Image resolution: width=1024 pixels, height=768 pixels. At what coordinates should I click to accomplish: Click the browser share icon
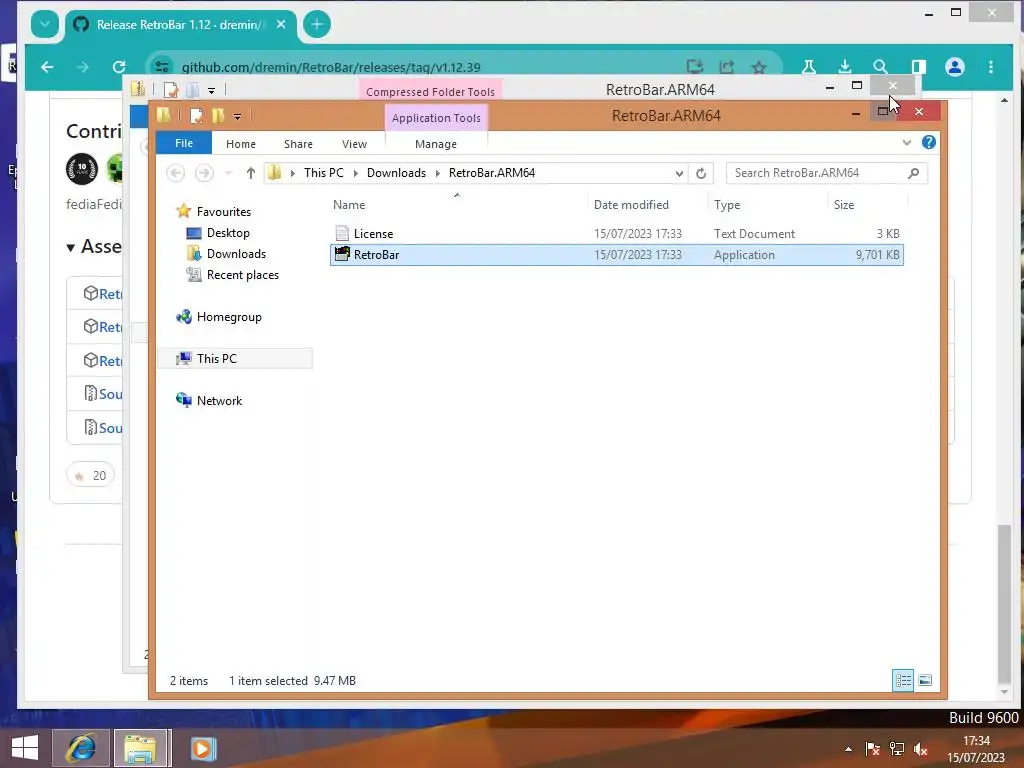[x=726, y=67]
